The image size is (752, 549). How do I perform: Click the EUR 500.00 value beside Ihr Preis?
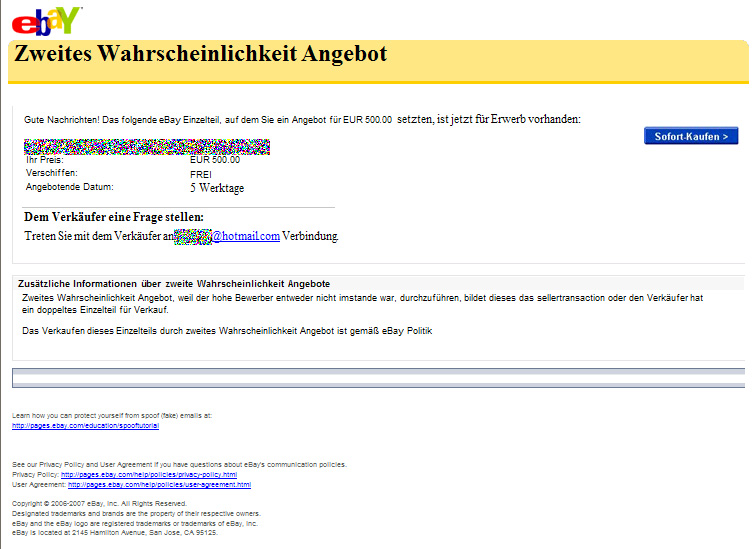pos(215,160)
